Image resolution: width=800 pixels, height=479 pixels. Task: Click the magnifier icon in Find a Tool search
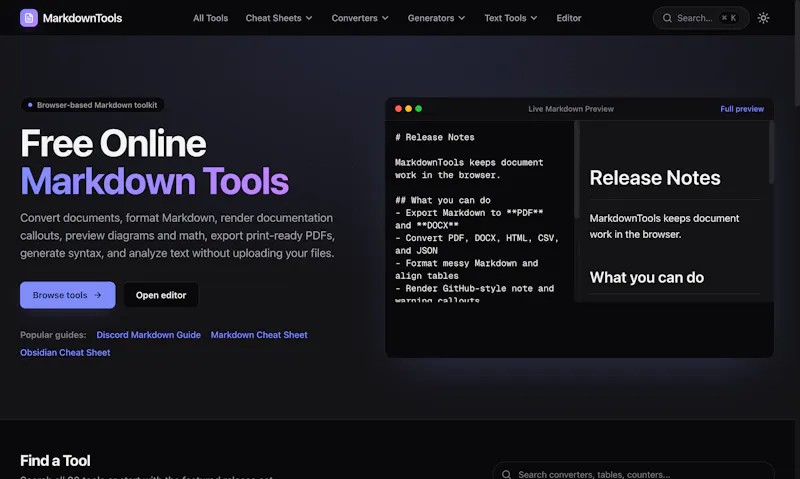(x=506, y=474)
